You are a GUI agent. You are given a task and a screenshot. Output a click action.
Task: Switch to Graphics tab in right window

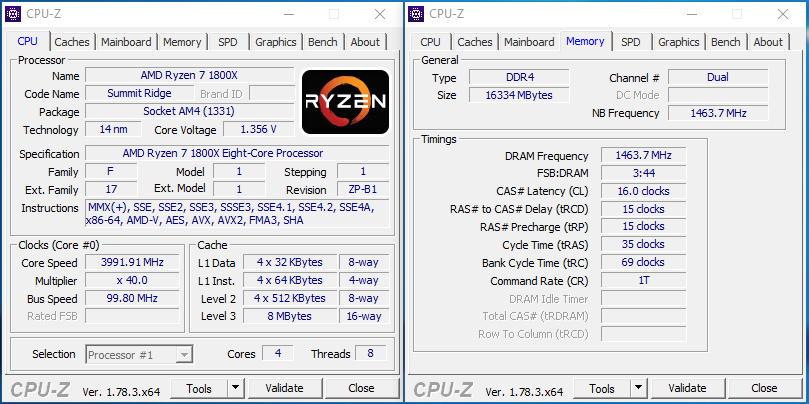pyautogui.click(x=678, y=42)
